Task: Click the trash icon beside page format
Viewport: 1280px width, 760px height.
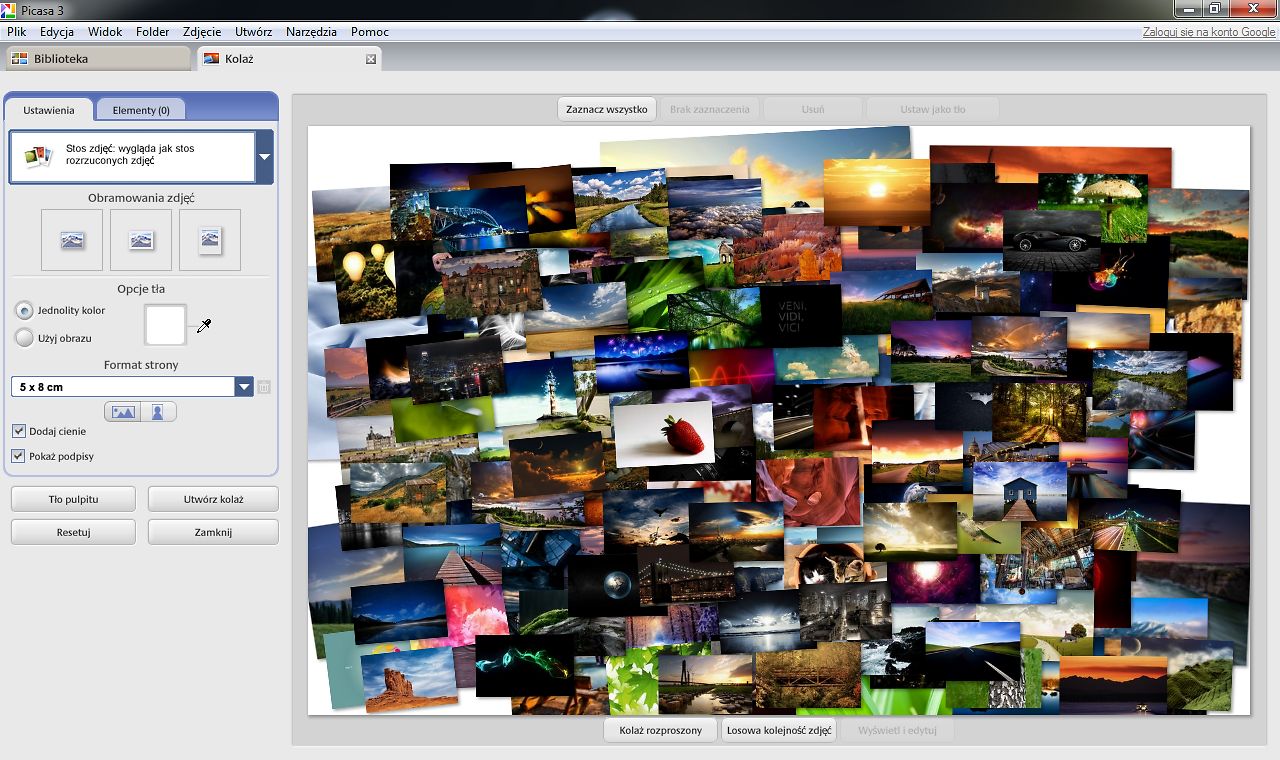Action: point(264,387)
